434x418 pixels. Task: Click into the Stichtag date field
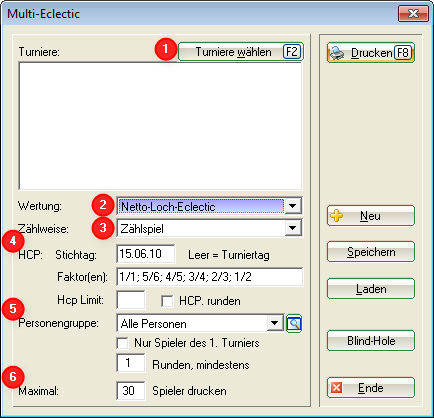[146, 254]
